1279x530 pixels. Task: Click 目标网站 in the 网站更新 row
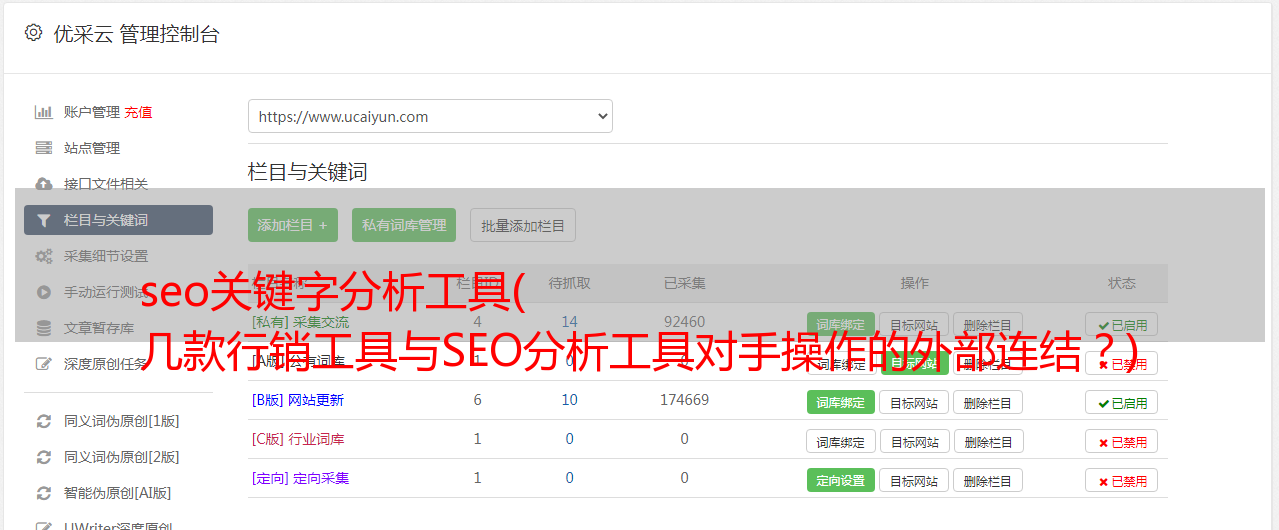click(914, 402)
